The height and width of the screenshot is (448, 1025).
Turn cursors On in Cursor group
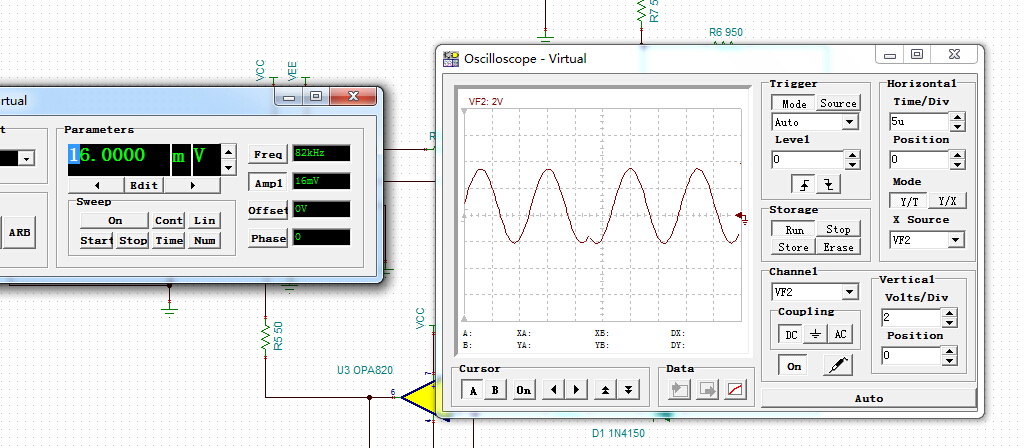(x=524, y=390)
